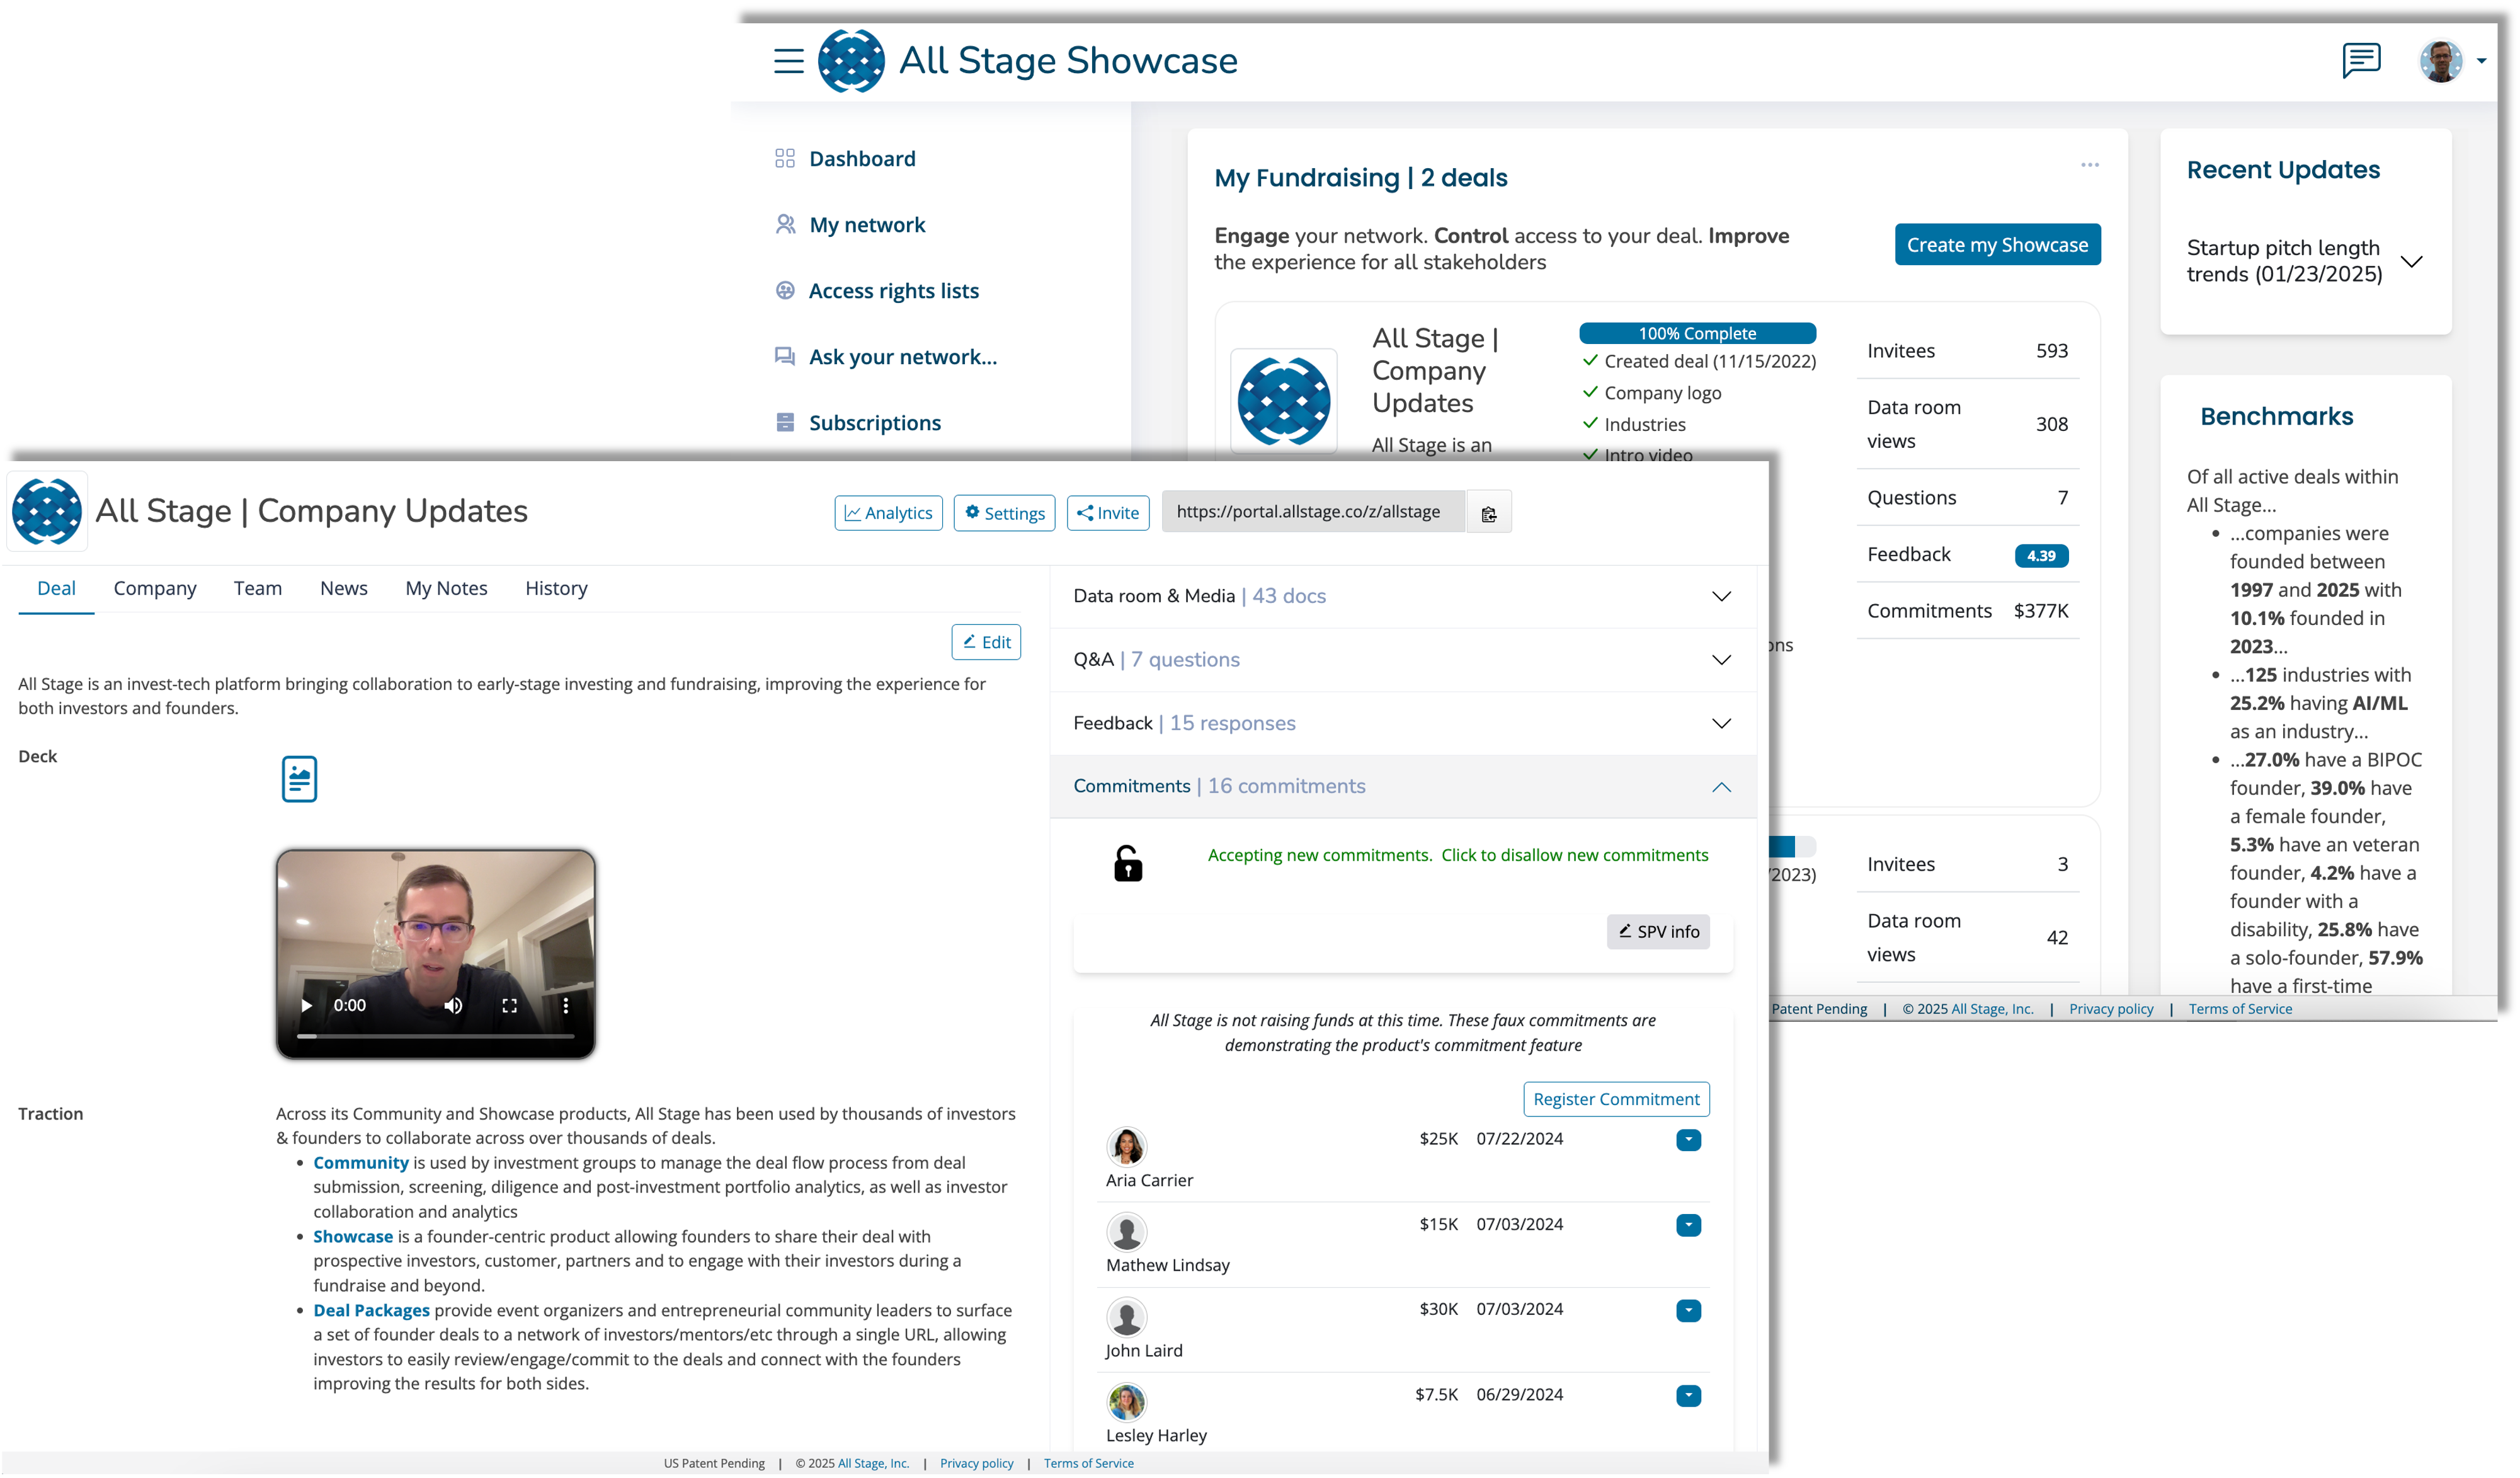The image size is (2520, 1478).
Task: Click the Feedback 4.39 score badge
Action: click(x=2041, y=555)
